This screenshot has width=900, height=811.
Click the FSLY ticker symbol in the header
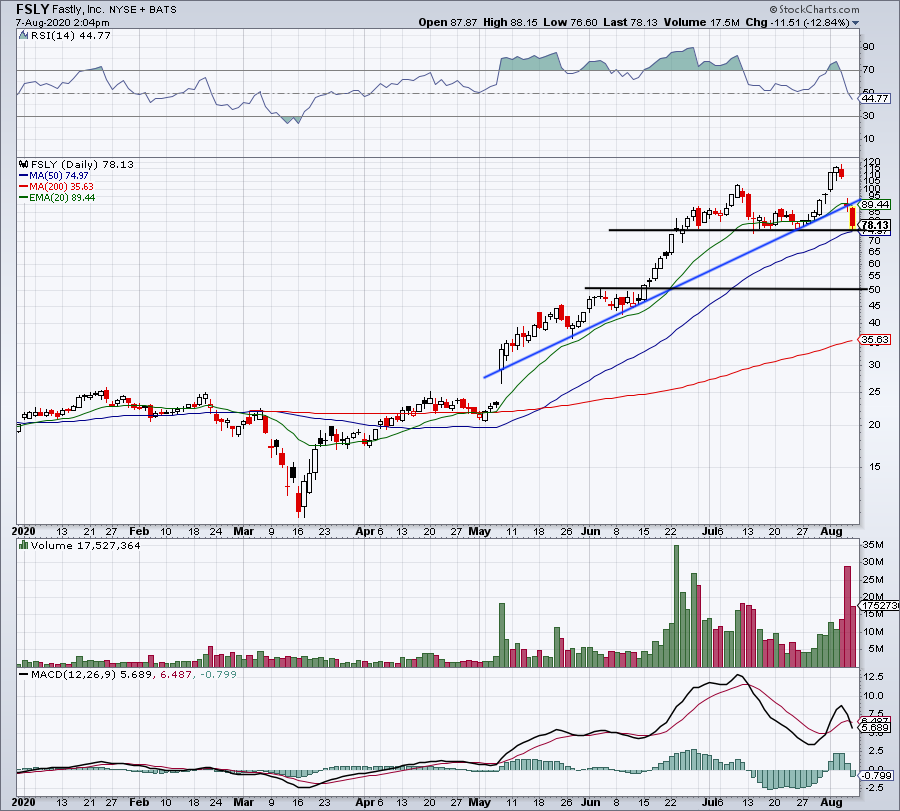(33, 9)
